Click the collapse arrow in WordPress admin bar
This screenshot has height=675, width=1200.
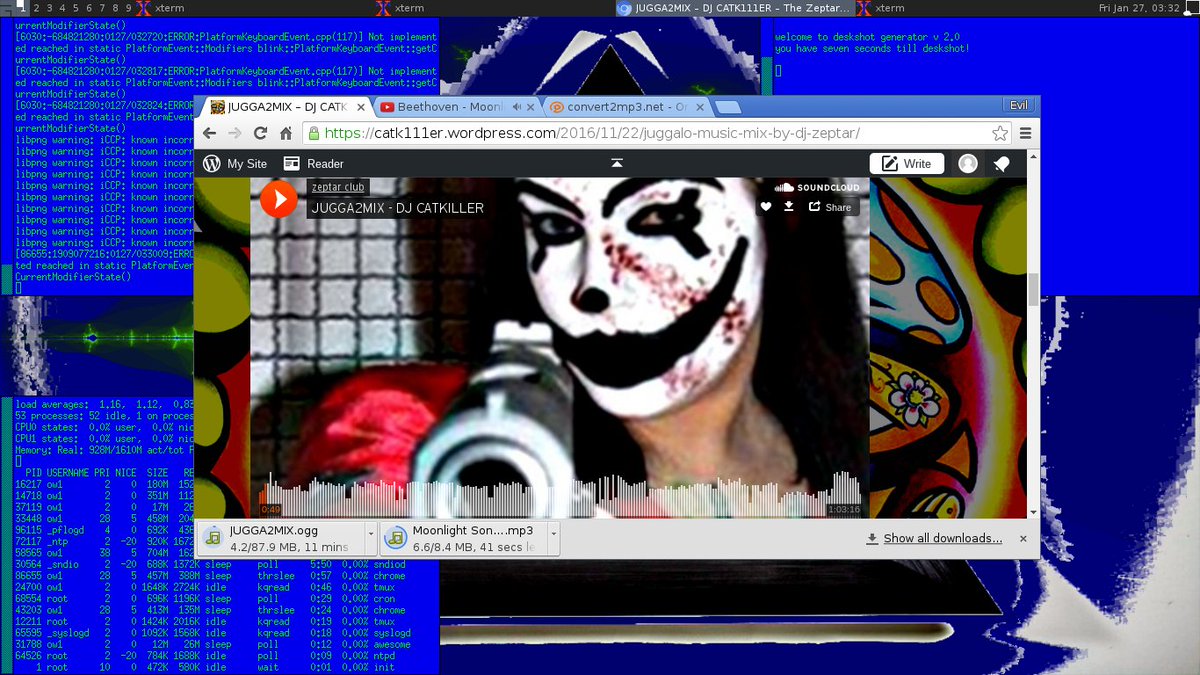(617, 163)
